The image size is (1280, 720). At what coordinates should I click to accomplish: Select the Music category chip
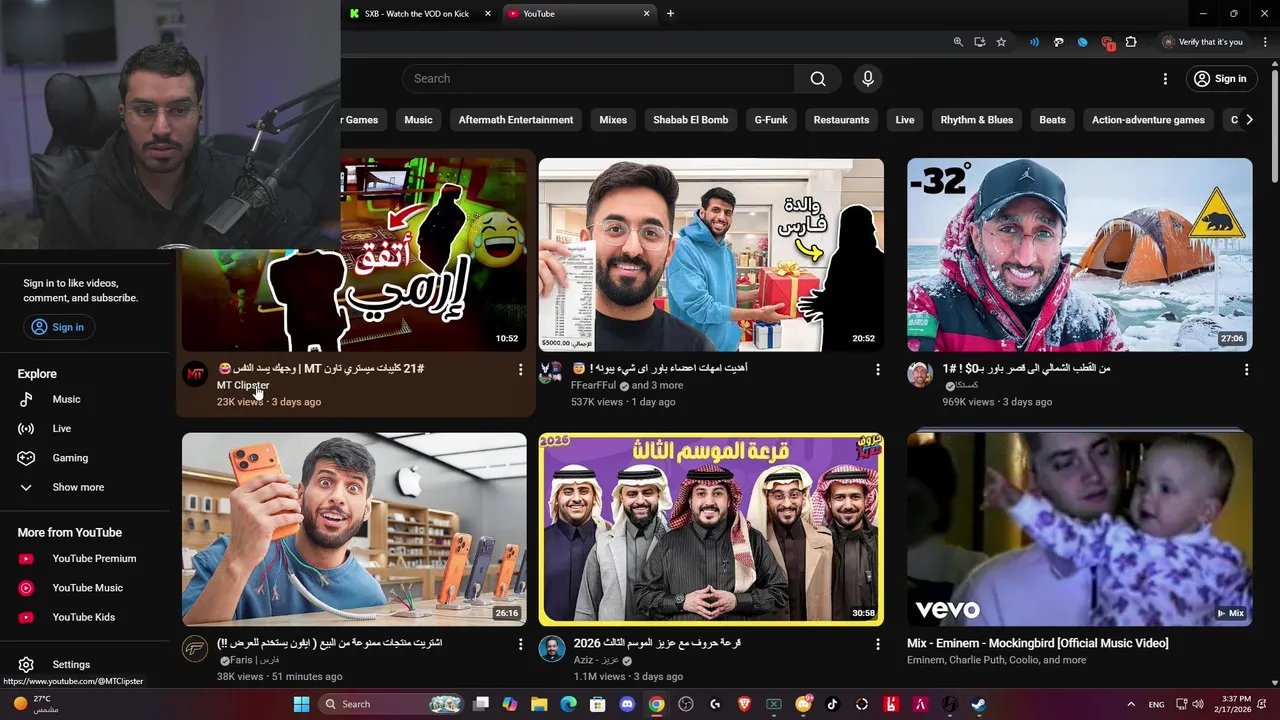coord(418,120)
